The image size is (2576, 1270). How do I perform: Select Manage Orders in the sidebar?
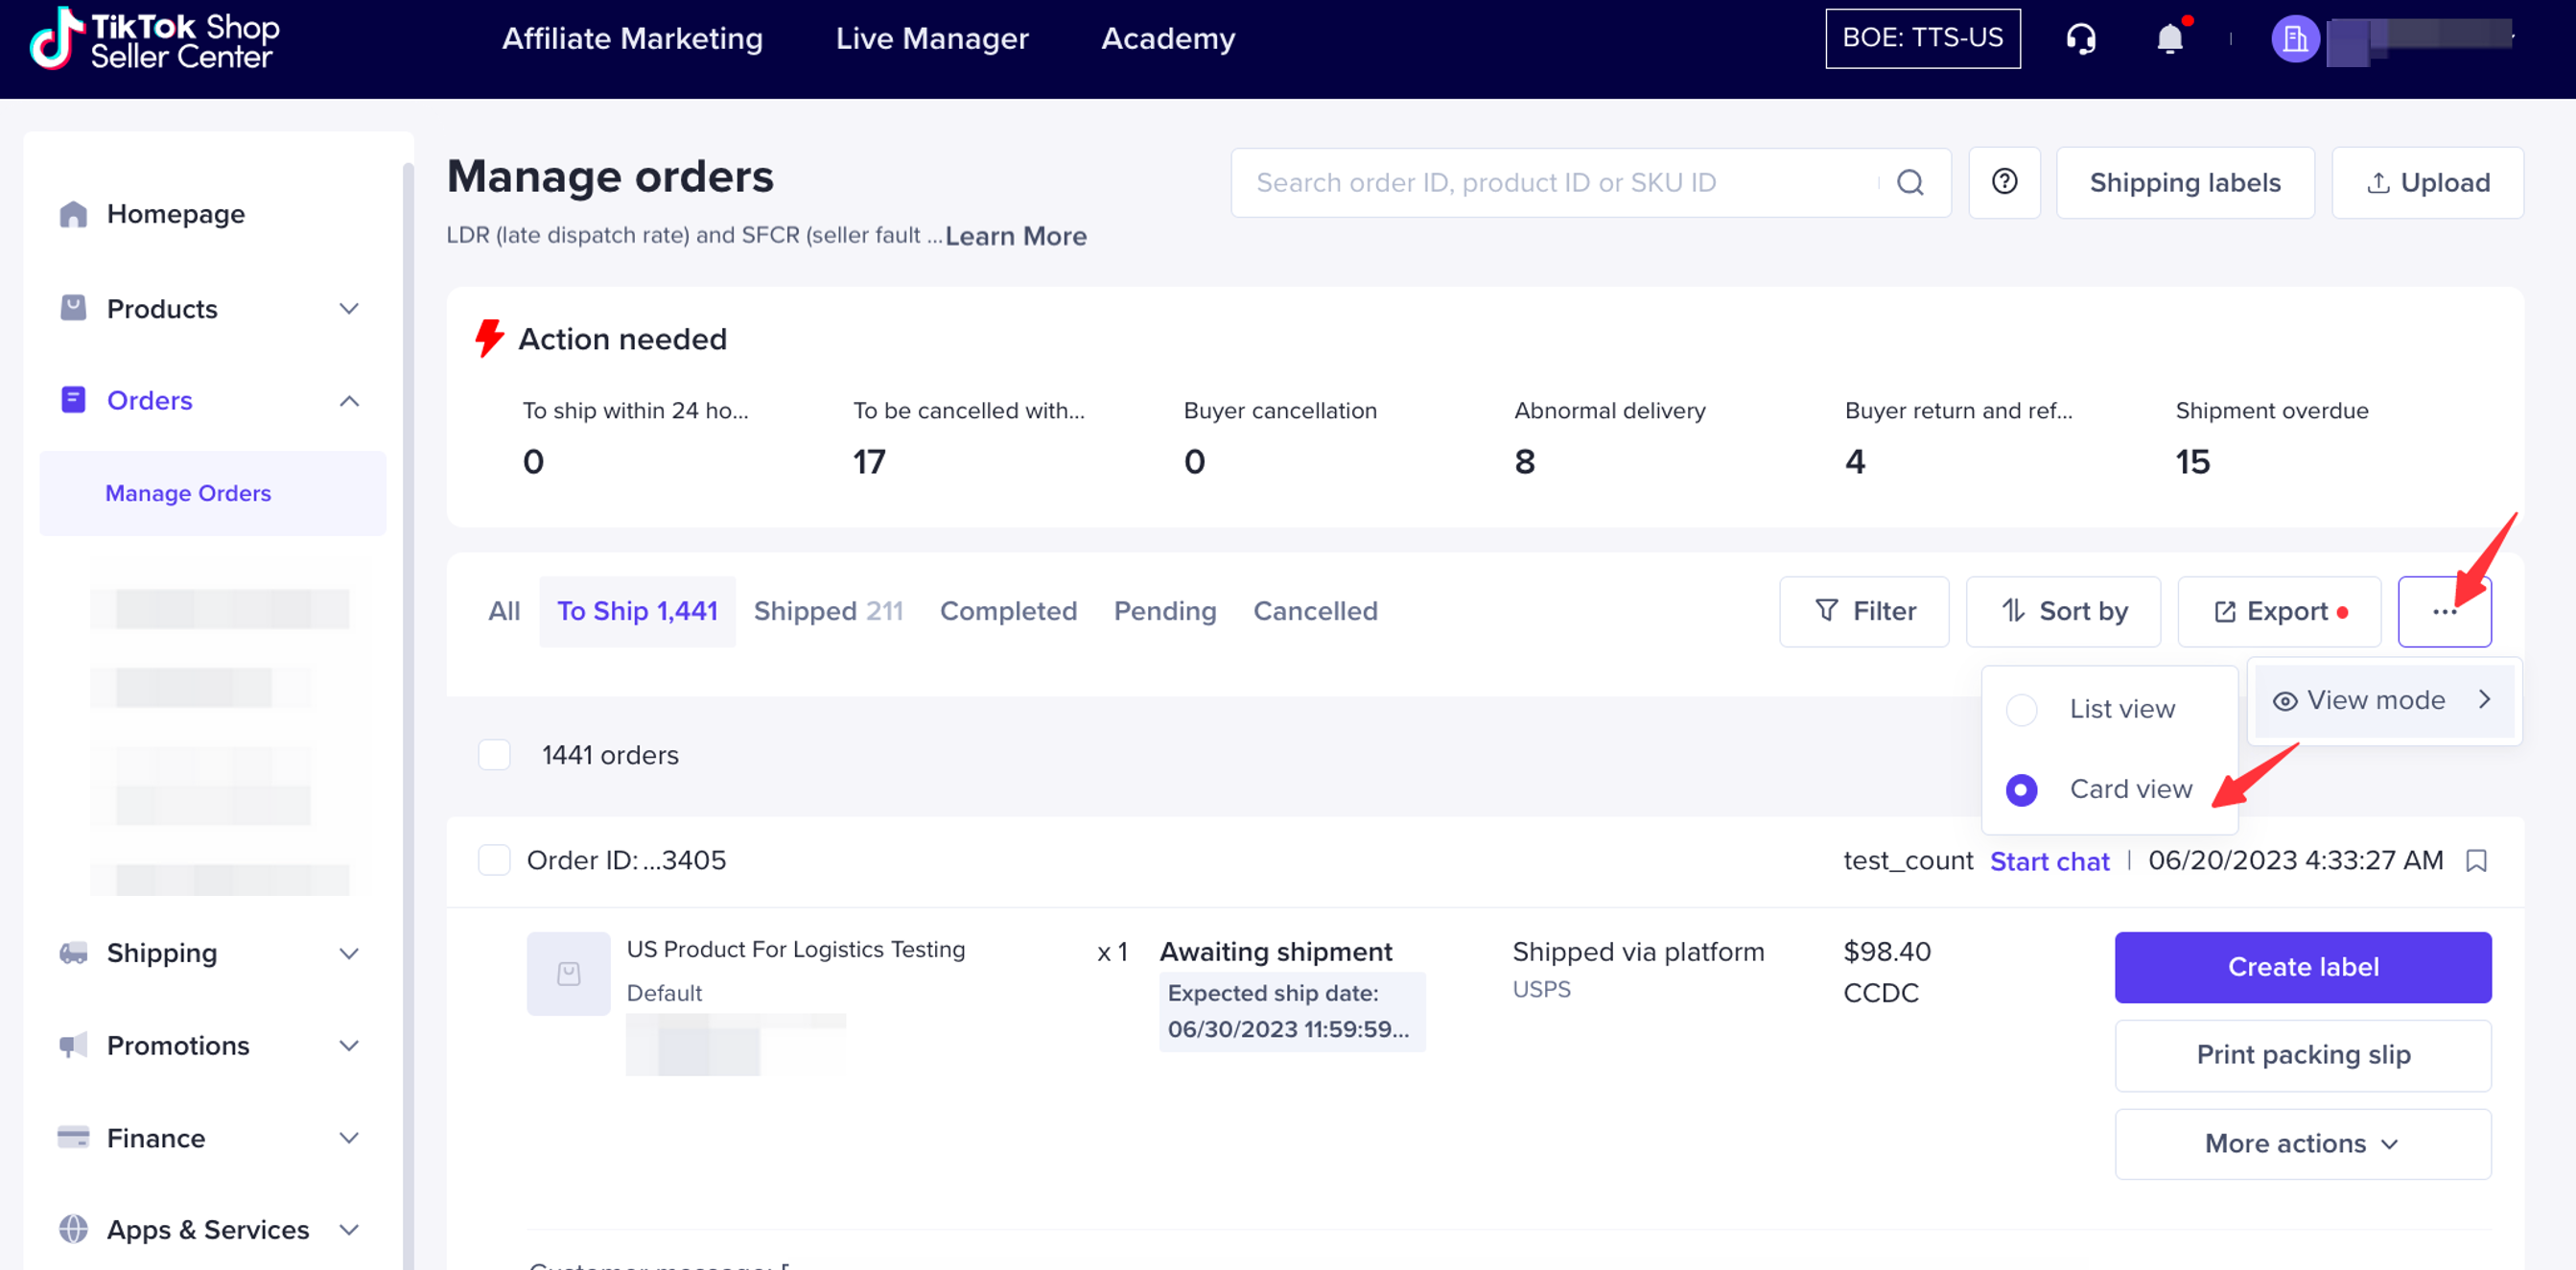point(212,493)
